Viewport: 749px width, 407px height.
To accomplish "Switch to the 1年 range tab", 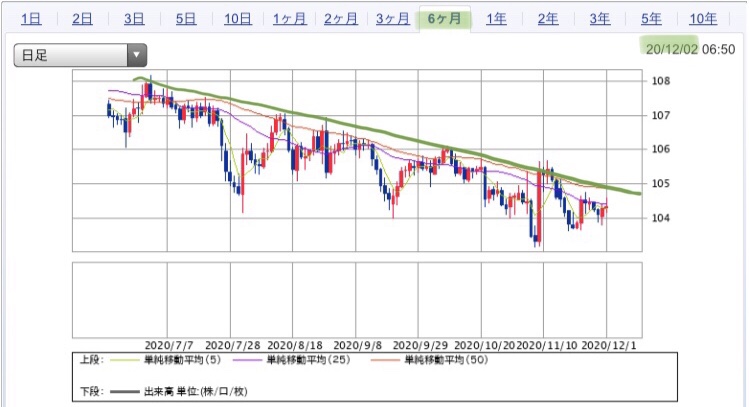I will pyautogui.click(x=496, y=18).
